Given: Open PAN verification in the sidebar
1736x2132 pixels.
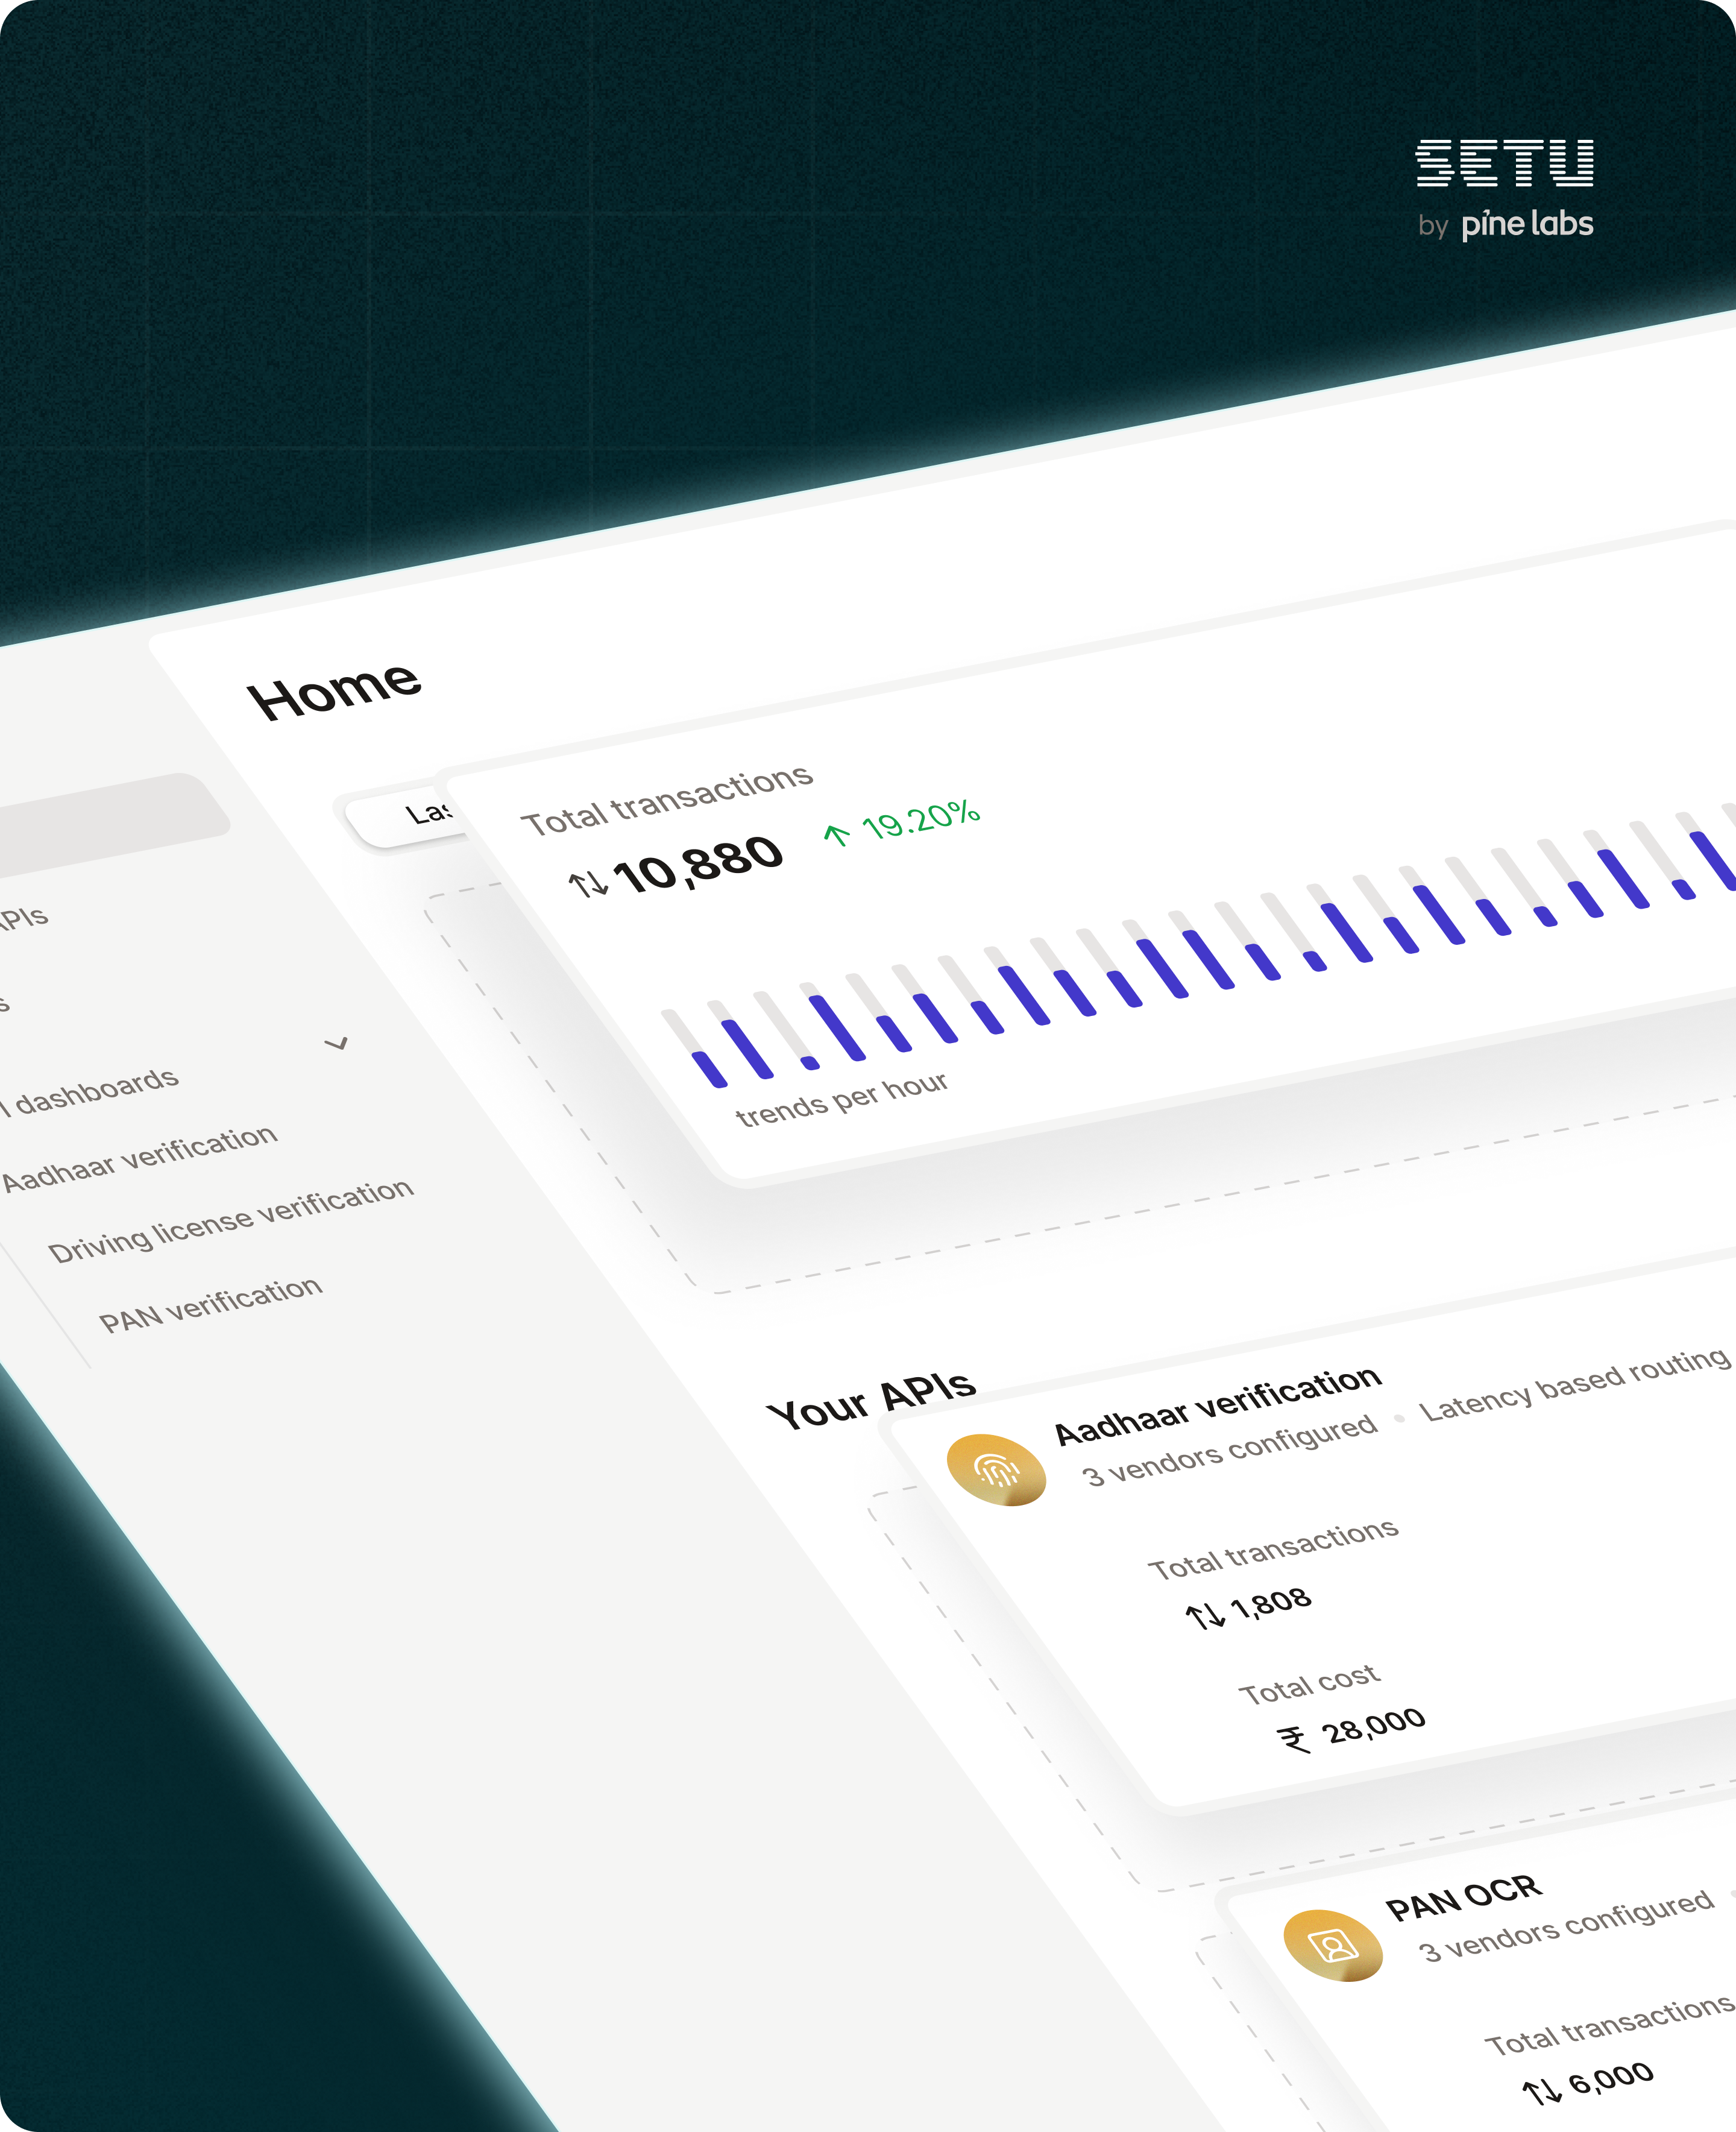Looking at the screenshot, I should click(211, 1304).
